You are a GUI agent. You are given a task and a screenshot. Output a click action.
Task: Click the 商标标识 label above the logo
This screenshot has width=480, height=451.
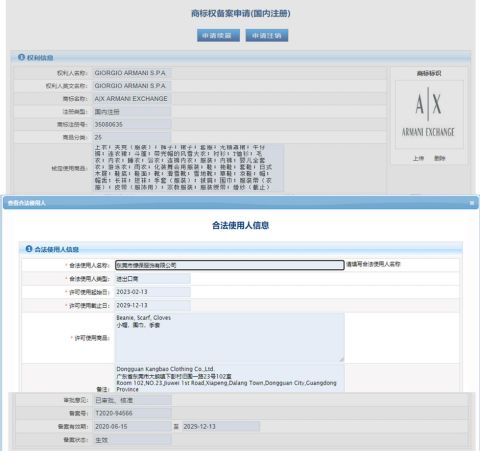(429, 73)
